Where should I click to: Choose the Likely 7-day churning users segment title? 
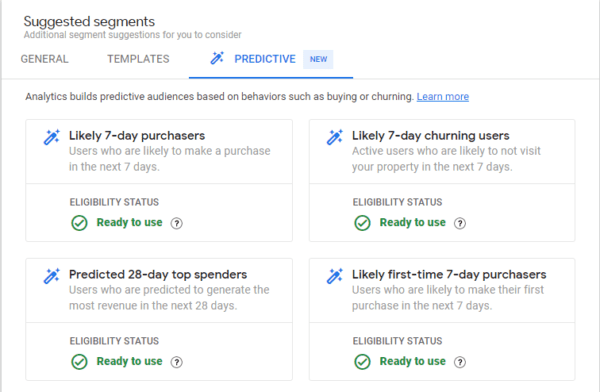430,136
